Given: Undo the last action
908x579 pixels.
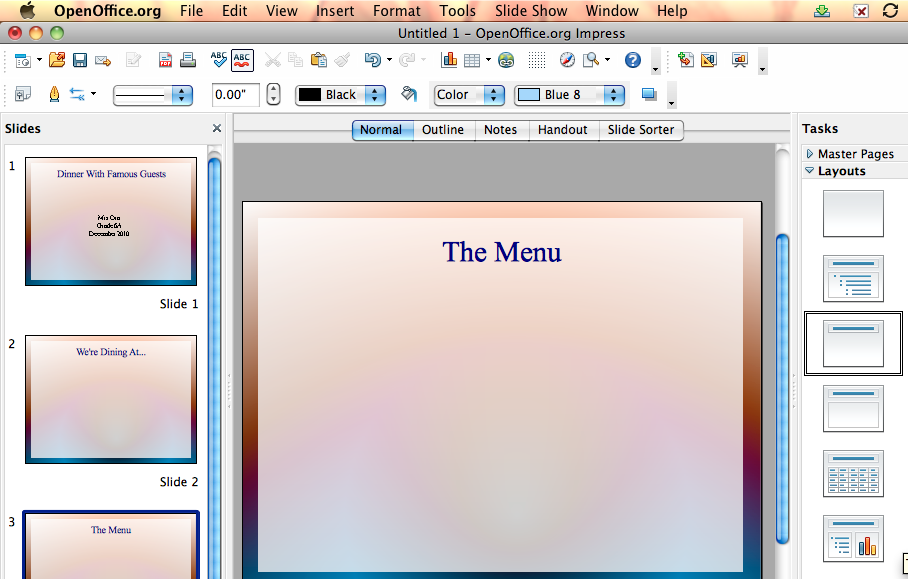Looking at the screenshot, I should click(372, 60).
